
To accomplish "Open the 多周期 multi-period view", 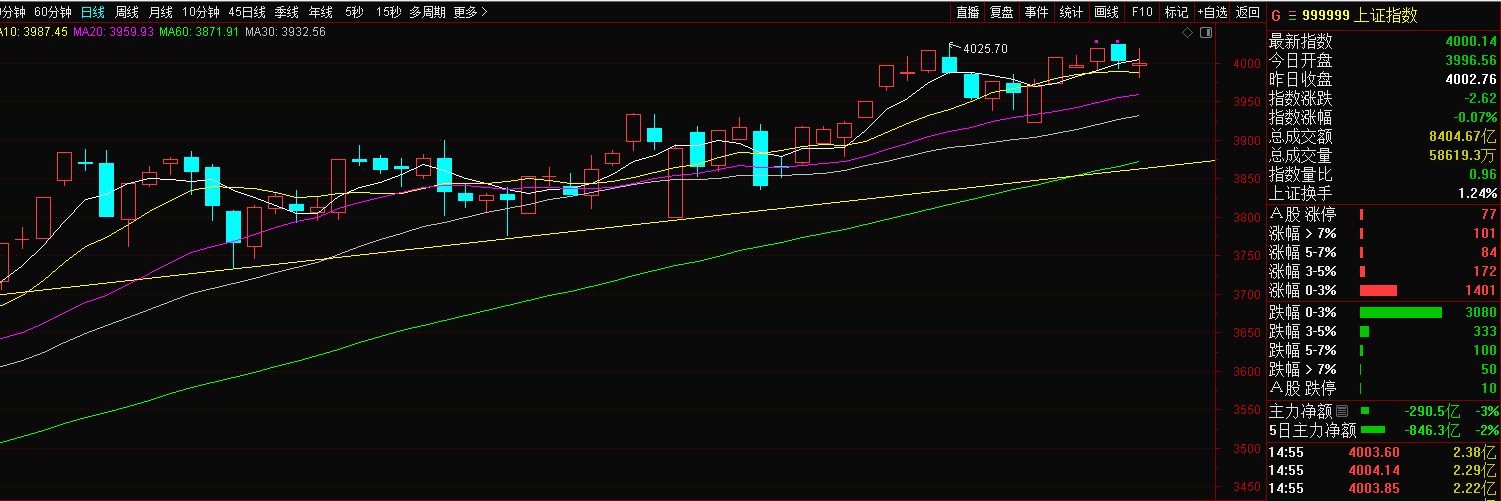I will click(427, 12).
